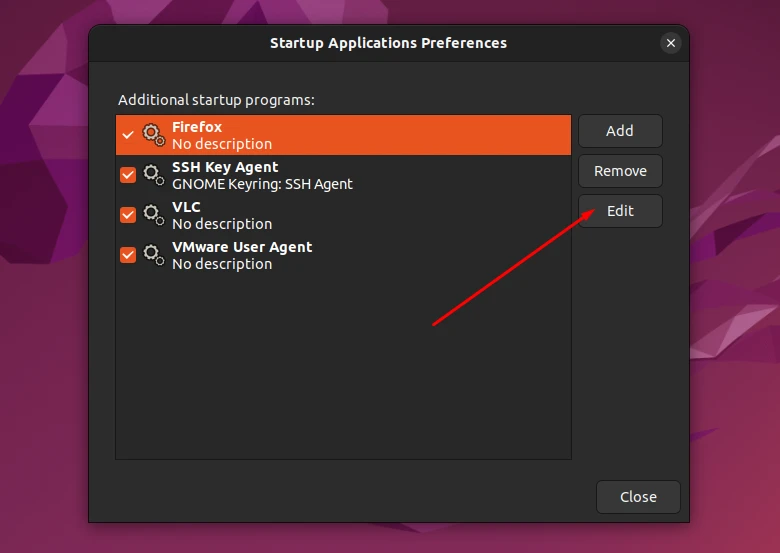Viewport: 780px width, 553px height.
Task: Click the gears icon beside VMware User Agent
Action: pyautogui.click(x=153, y=255)
